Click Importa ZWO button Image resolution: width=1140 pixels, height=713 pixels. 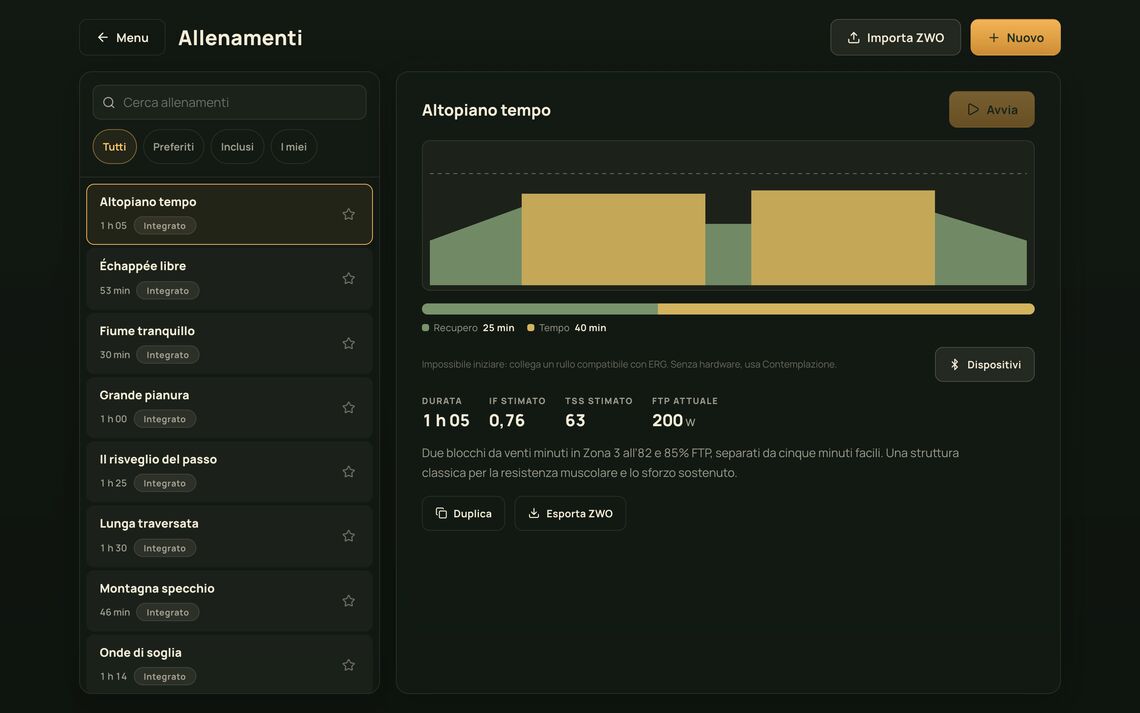point(895,37)
